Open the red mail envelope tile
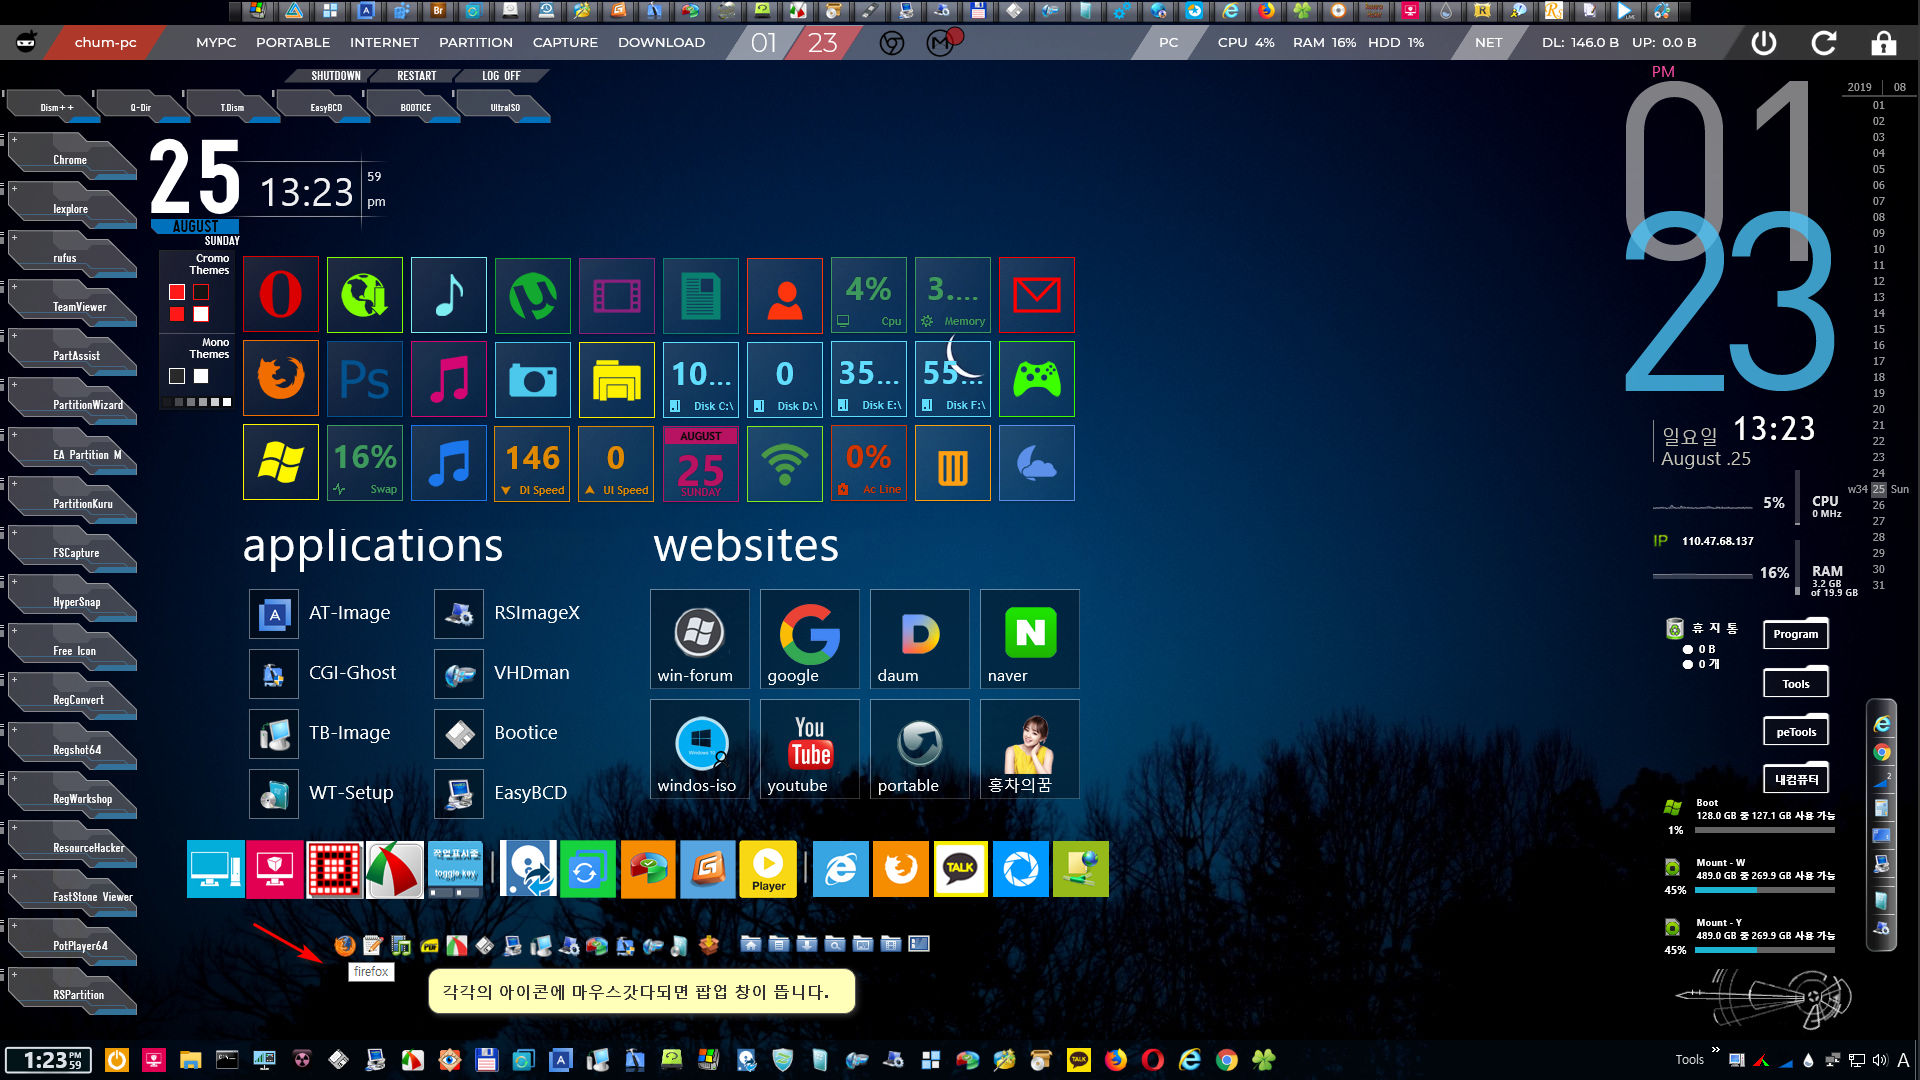 pos(1037,295)
